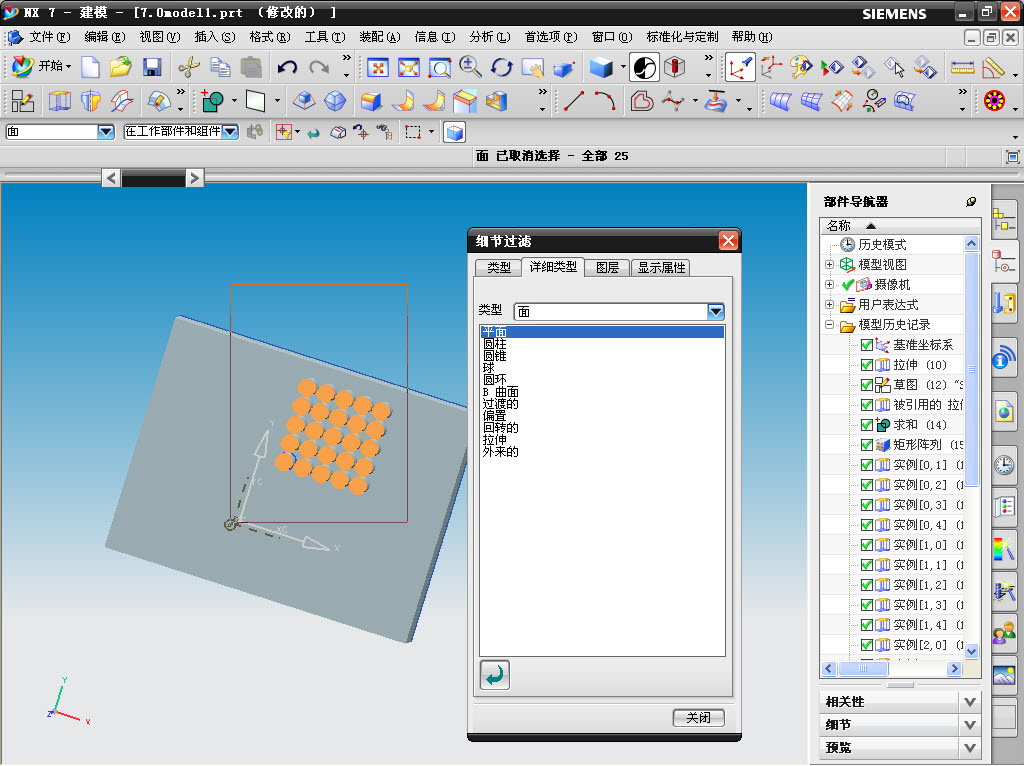Click the shaded rendering style cube icon

[x=601, y=67]
